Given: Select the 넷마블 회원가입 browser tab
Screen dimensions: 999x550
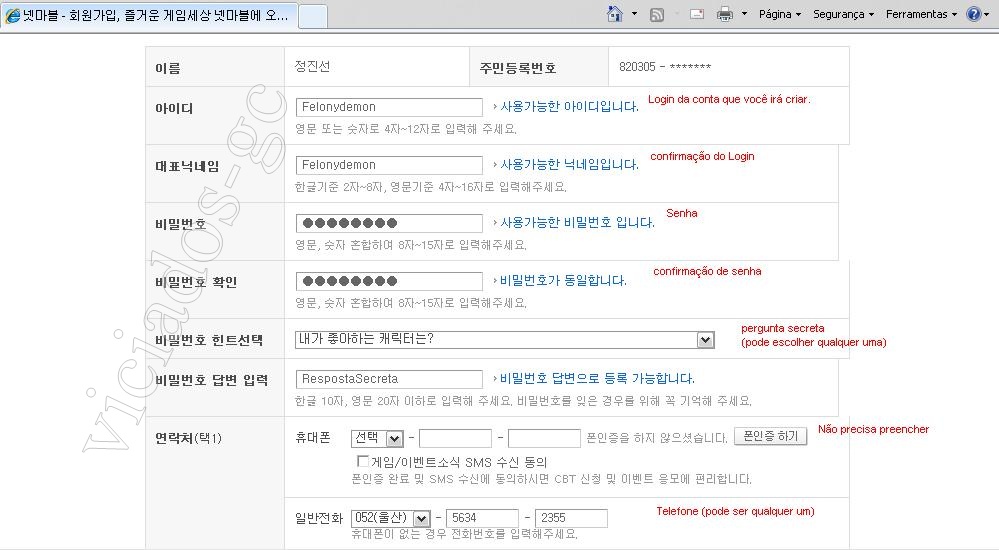Looking at the screenshot, I should click(148, 15).
